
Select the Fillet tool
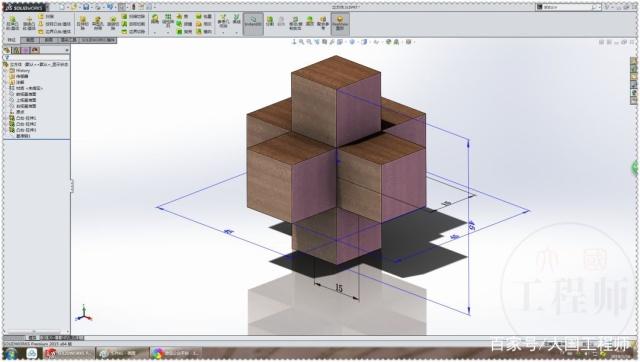(155, 20)
